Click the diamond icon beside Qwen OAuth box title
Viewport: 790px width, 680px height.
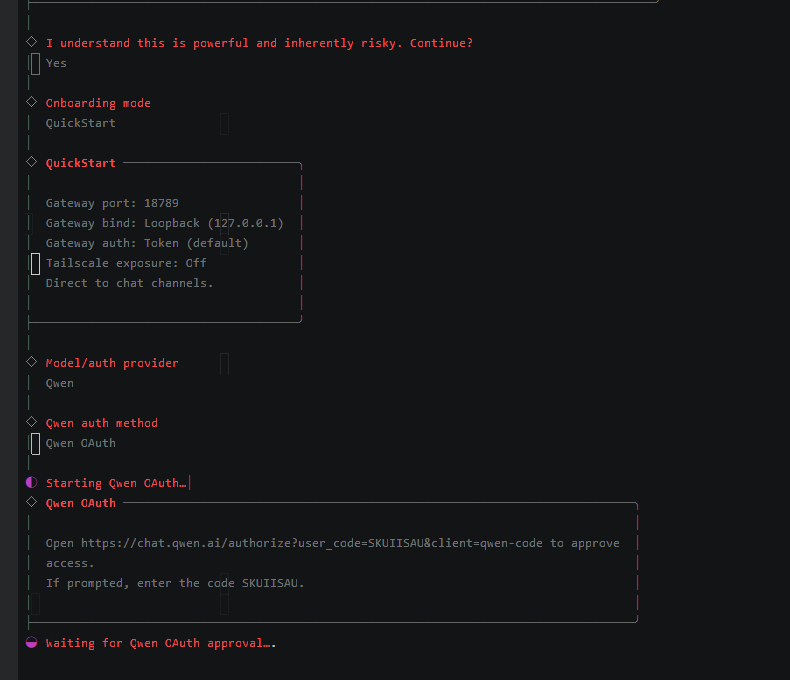point(31,502)
